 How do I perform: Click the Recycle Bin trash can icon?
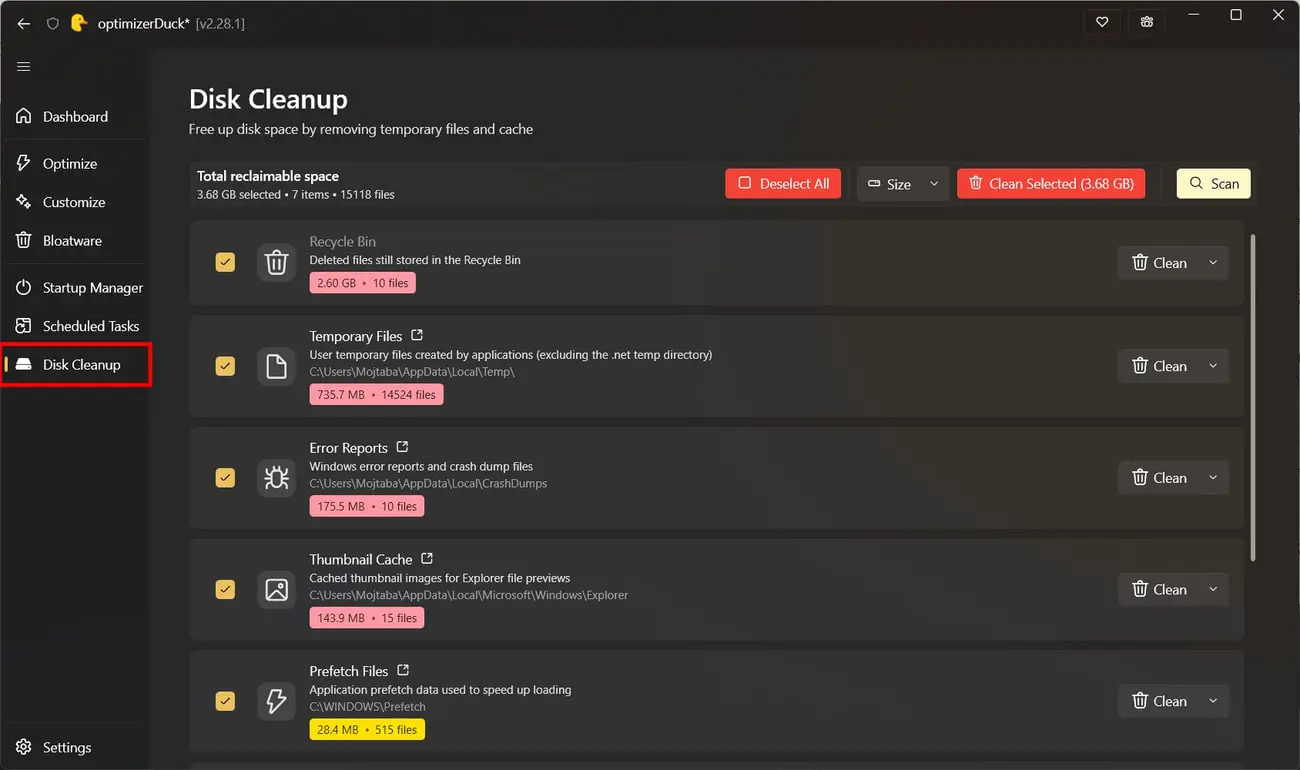(276, 262)
